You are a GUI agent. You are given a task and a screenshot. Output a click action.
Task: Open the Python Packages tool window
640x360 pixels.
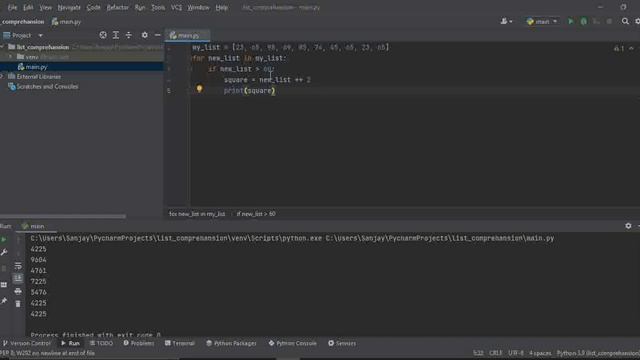point(231,343)
